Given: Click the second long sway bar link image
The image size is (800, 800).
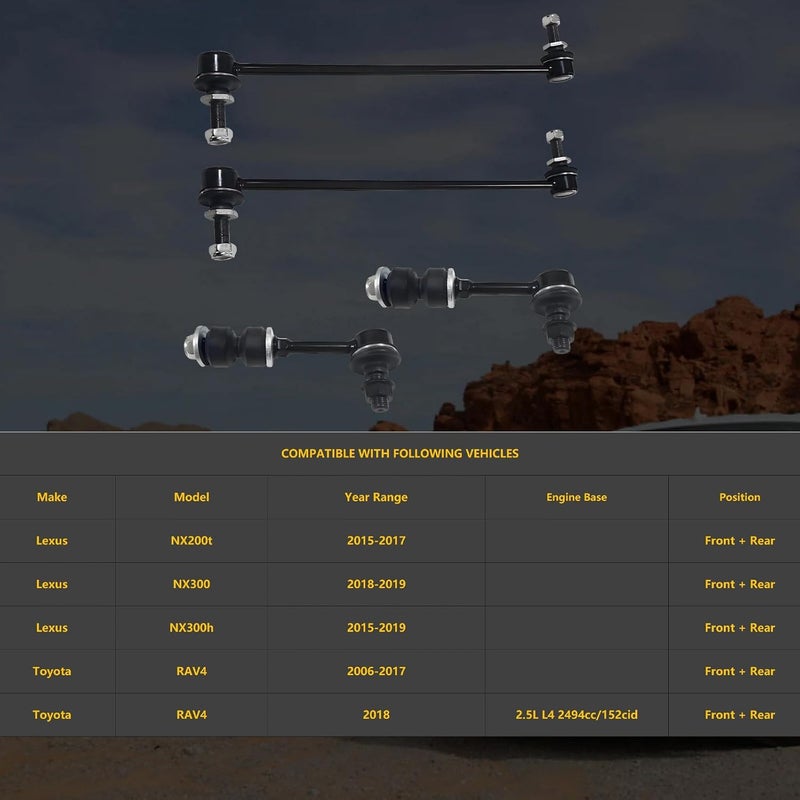Looking at the screenshot, I should (x=388, y=185).
